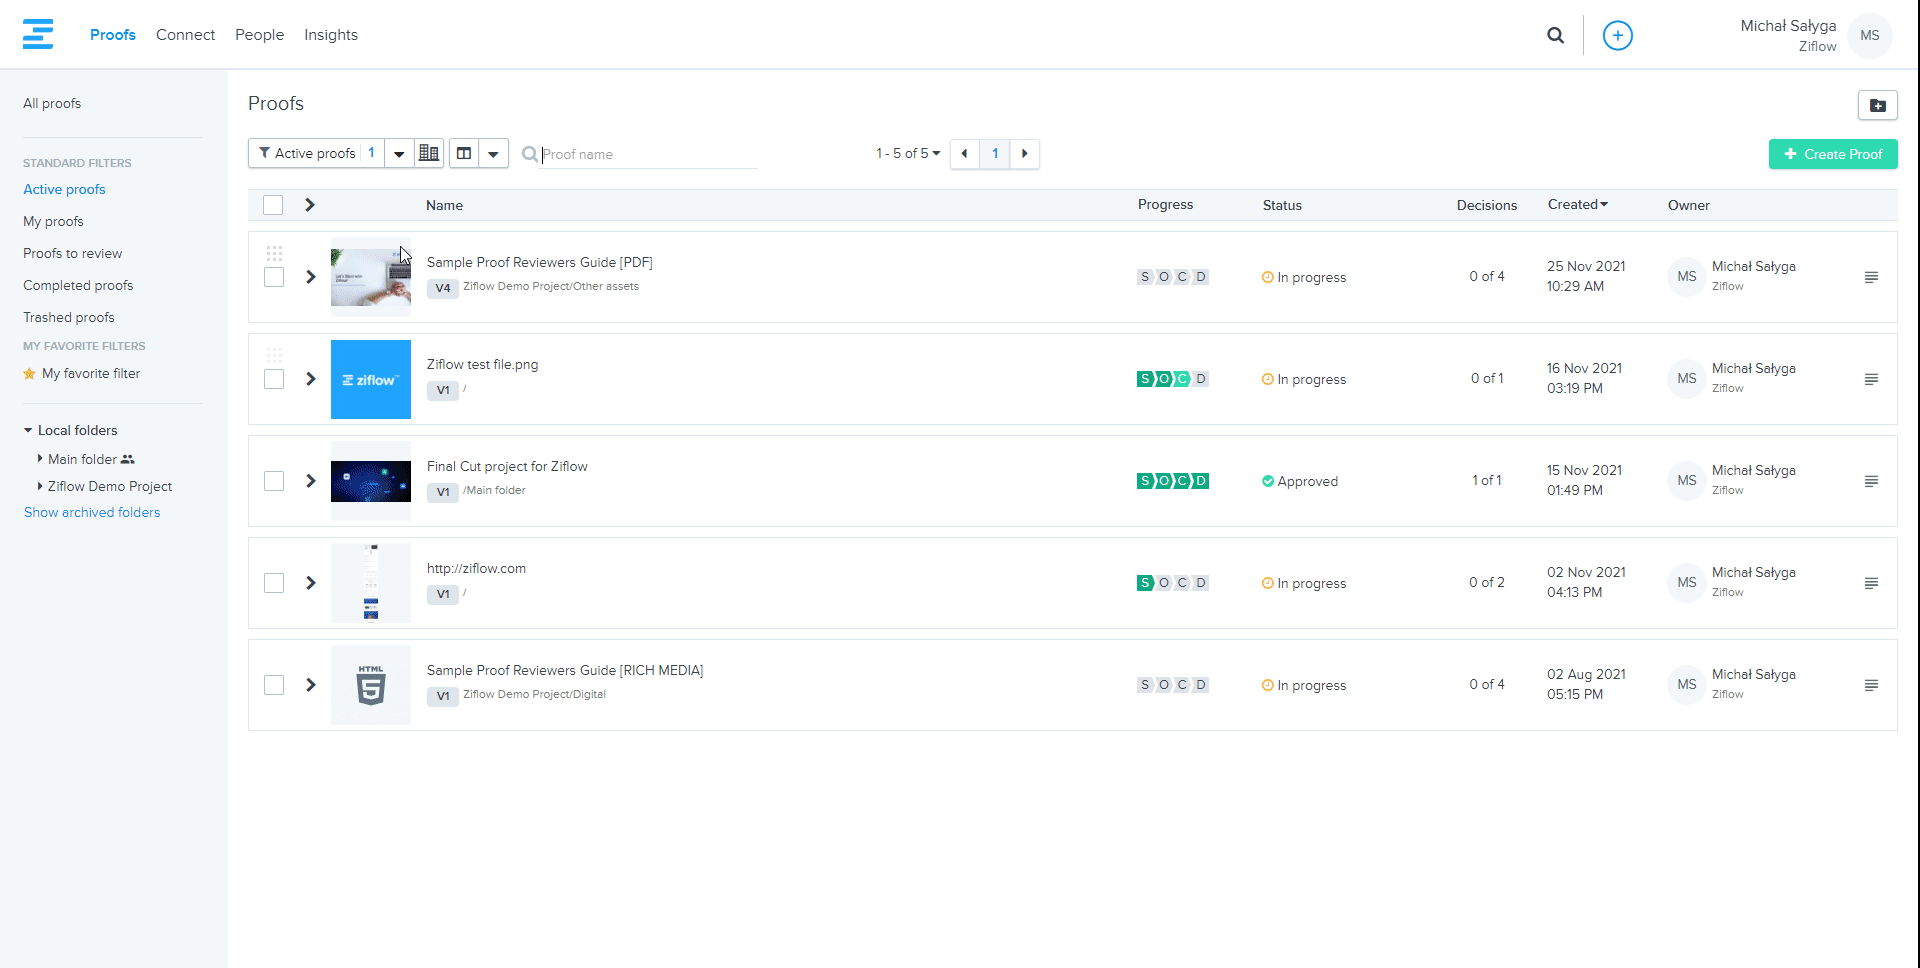
Task: Click the search magnifier icon in header
Action: click(1555, 35)
